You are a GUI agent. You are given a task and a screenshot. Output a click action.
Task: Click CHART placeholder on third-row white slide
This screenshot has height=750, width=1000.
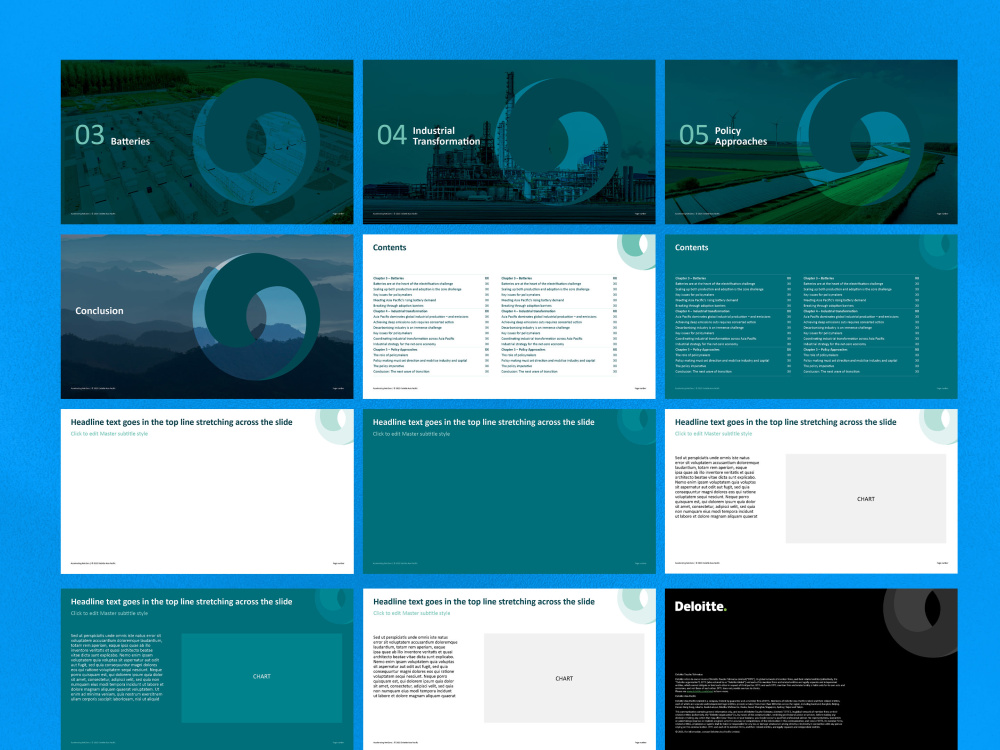coord(865,499)
